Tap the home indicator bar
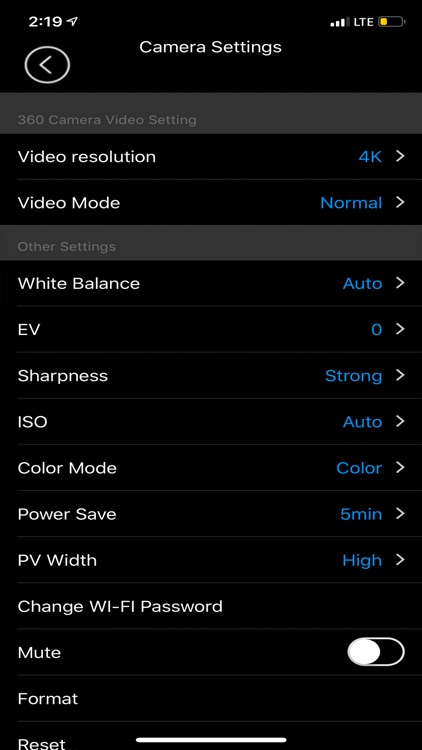 (x=211, y=739)
